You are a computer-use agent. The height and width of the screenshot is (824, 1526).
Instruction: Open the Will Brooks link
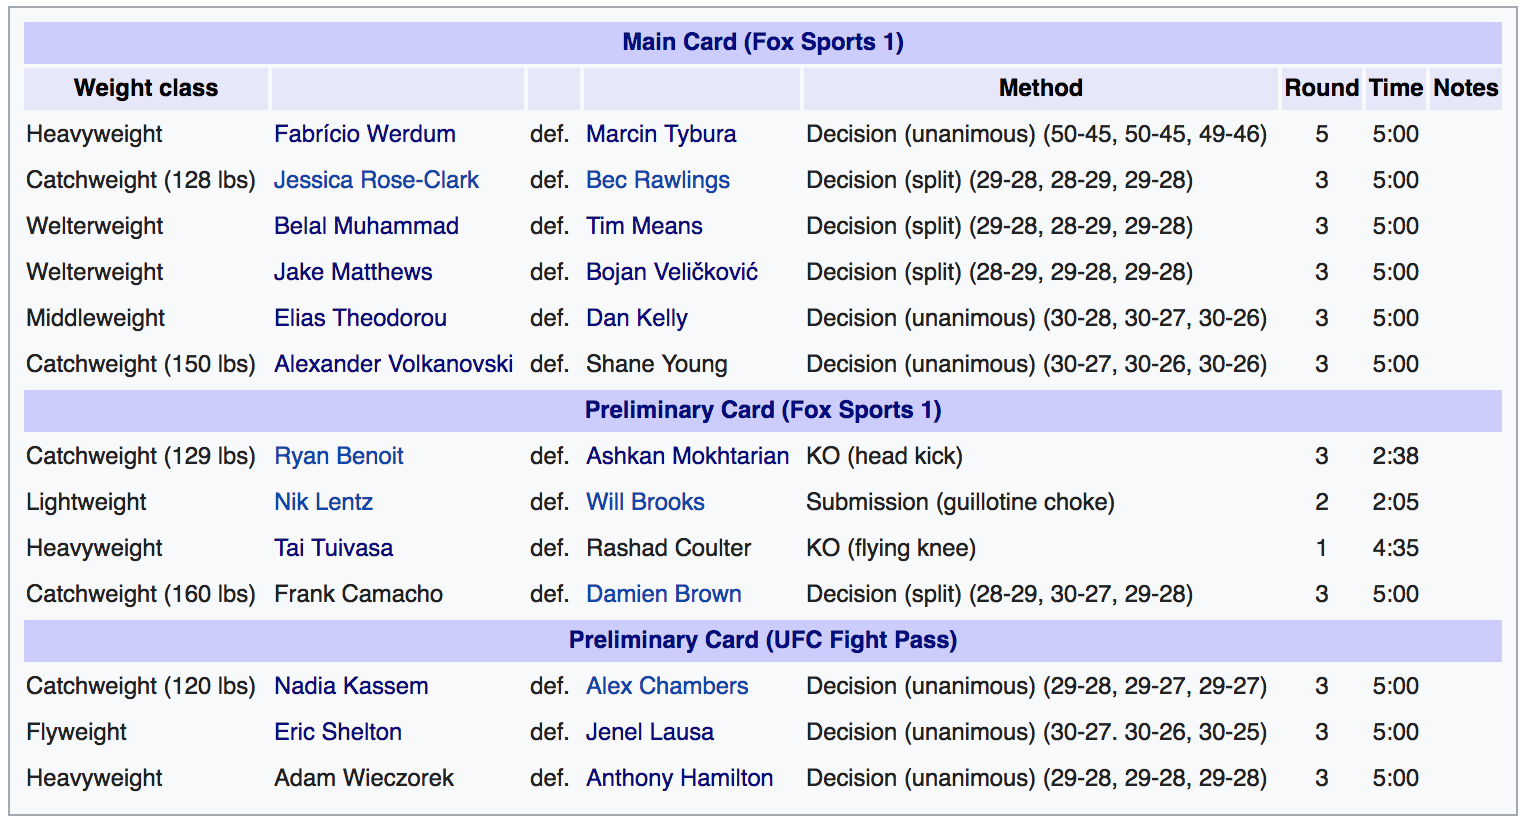(646, 502)
